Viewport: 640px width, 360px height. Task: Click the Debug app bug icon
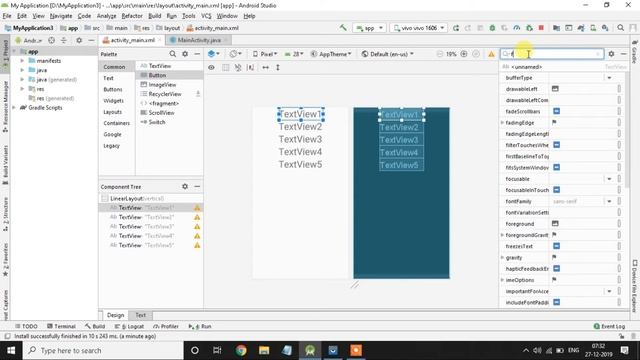point(492,28)
